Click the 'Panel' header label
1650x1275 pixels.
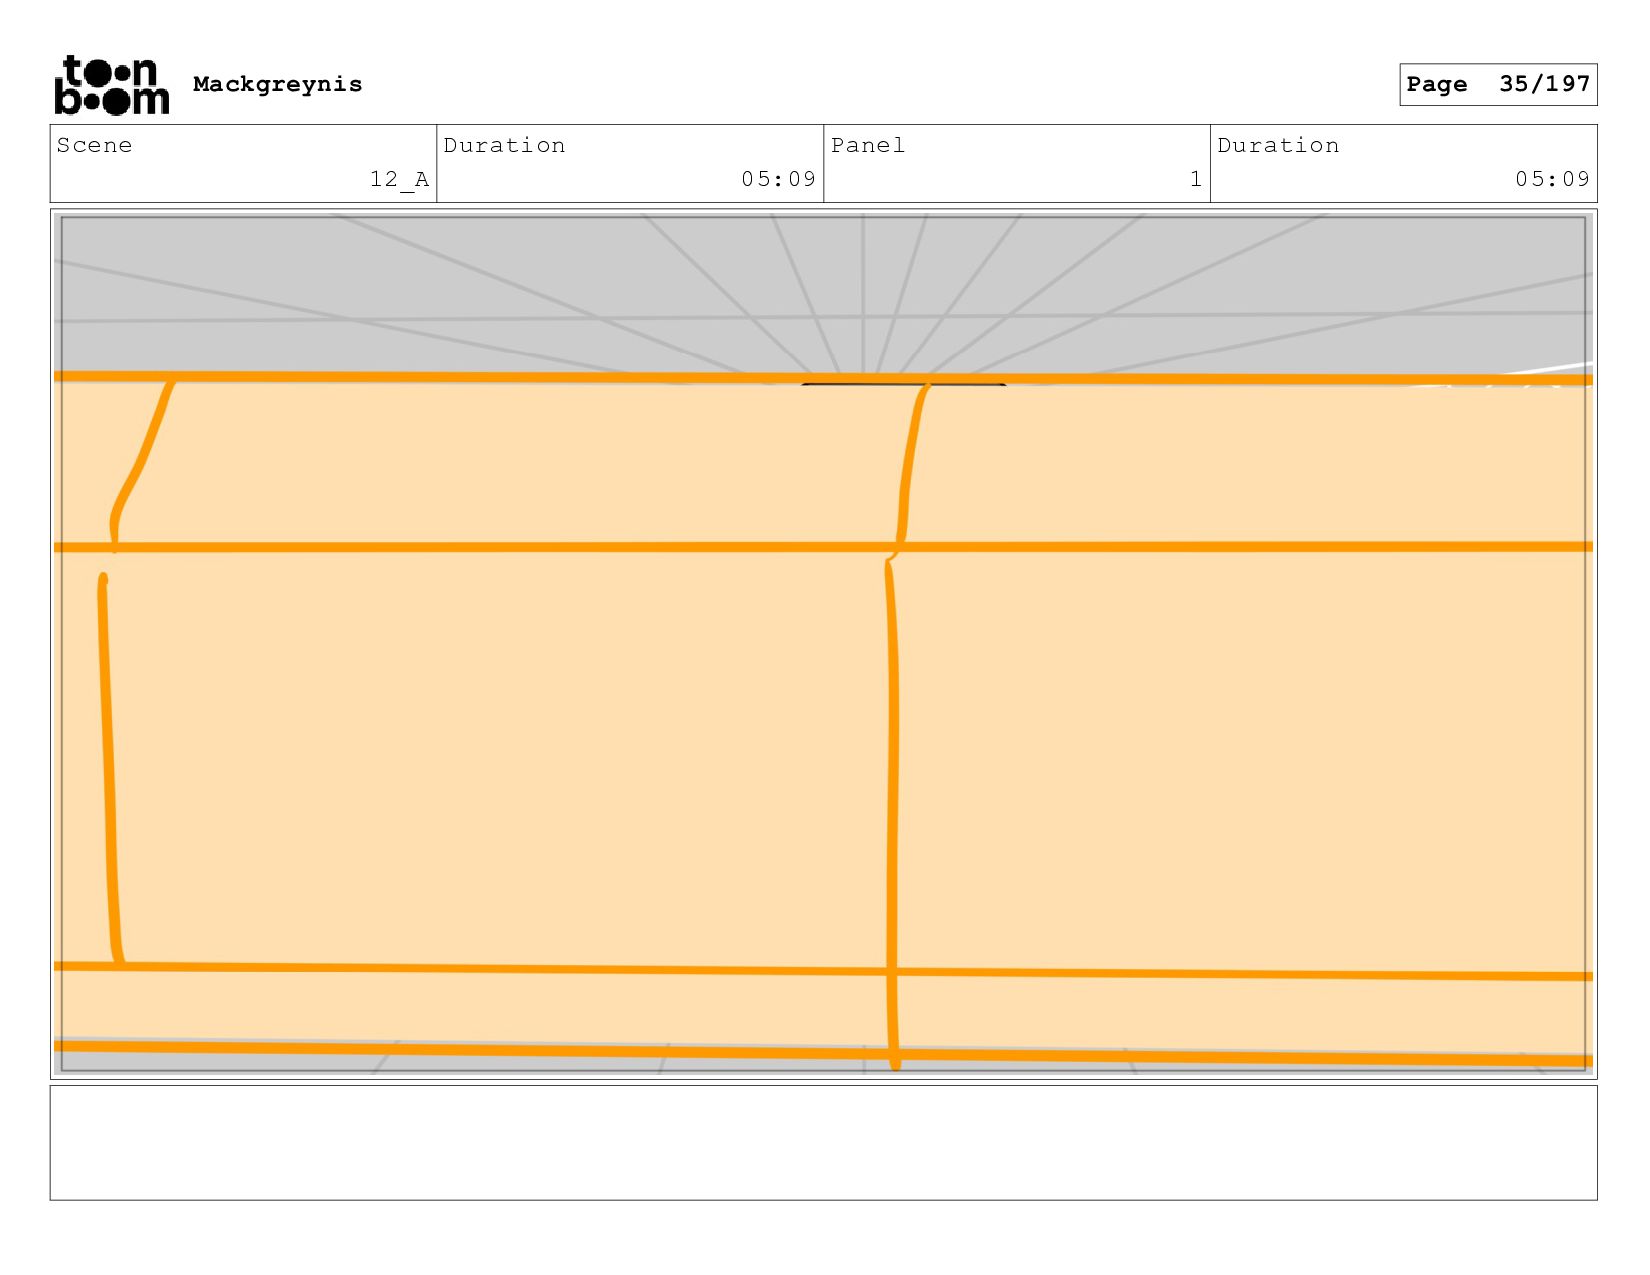868,145
